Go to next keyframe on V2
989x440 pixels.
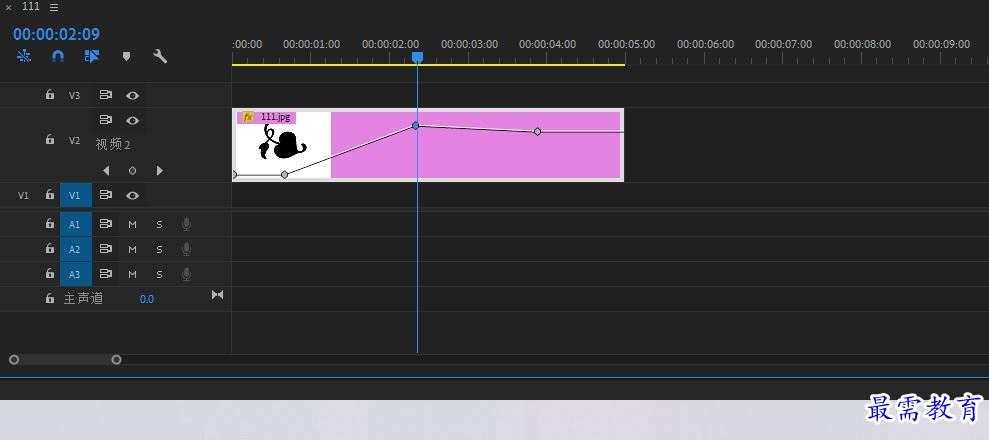160,170
